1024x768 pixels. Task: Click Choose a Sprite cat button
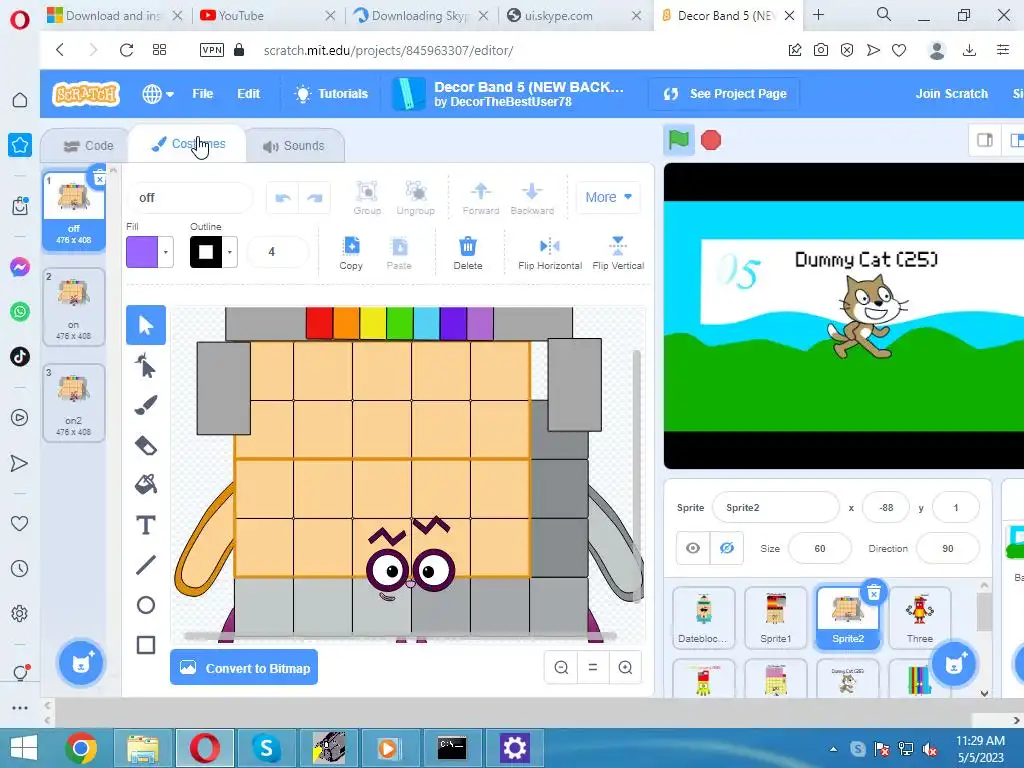coord(953,664)
